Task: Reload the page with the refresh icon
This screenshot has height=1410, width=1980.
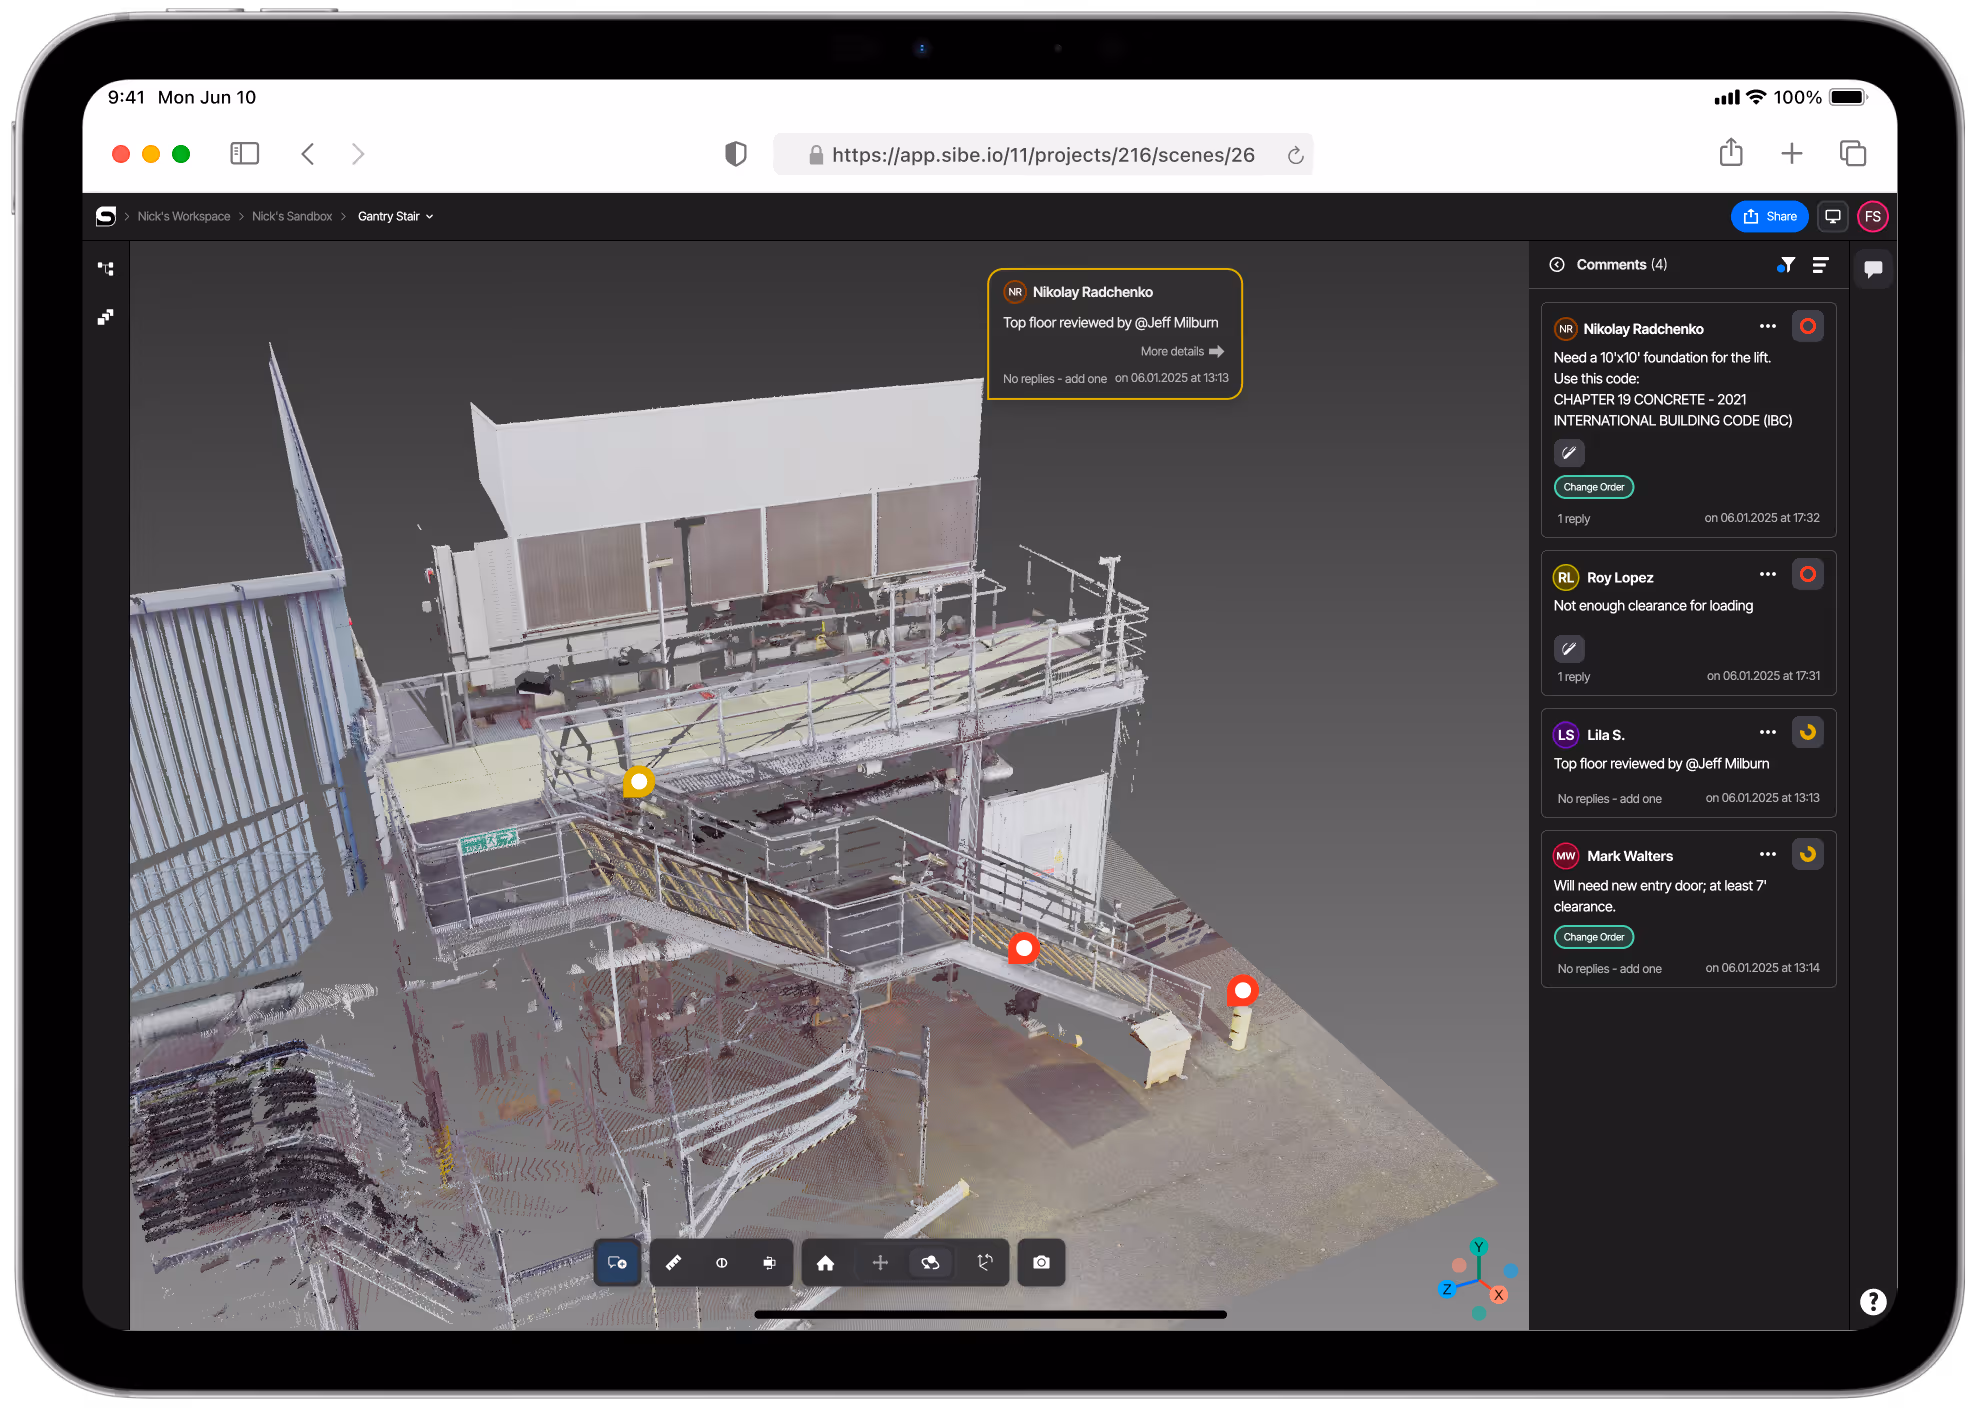Action: point(1296,155)
